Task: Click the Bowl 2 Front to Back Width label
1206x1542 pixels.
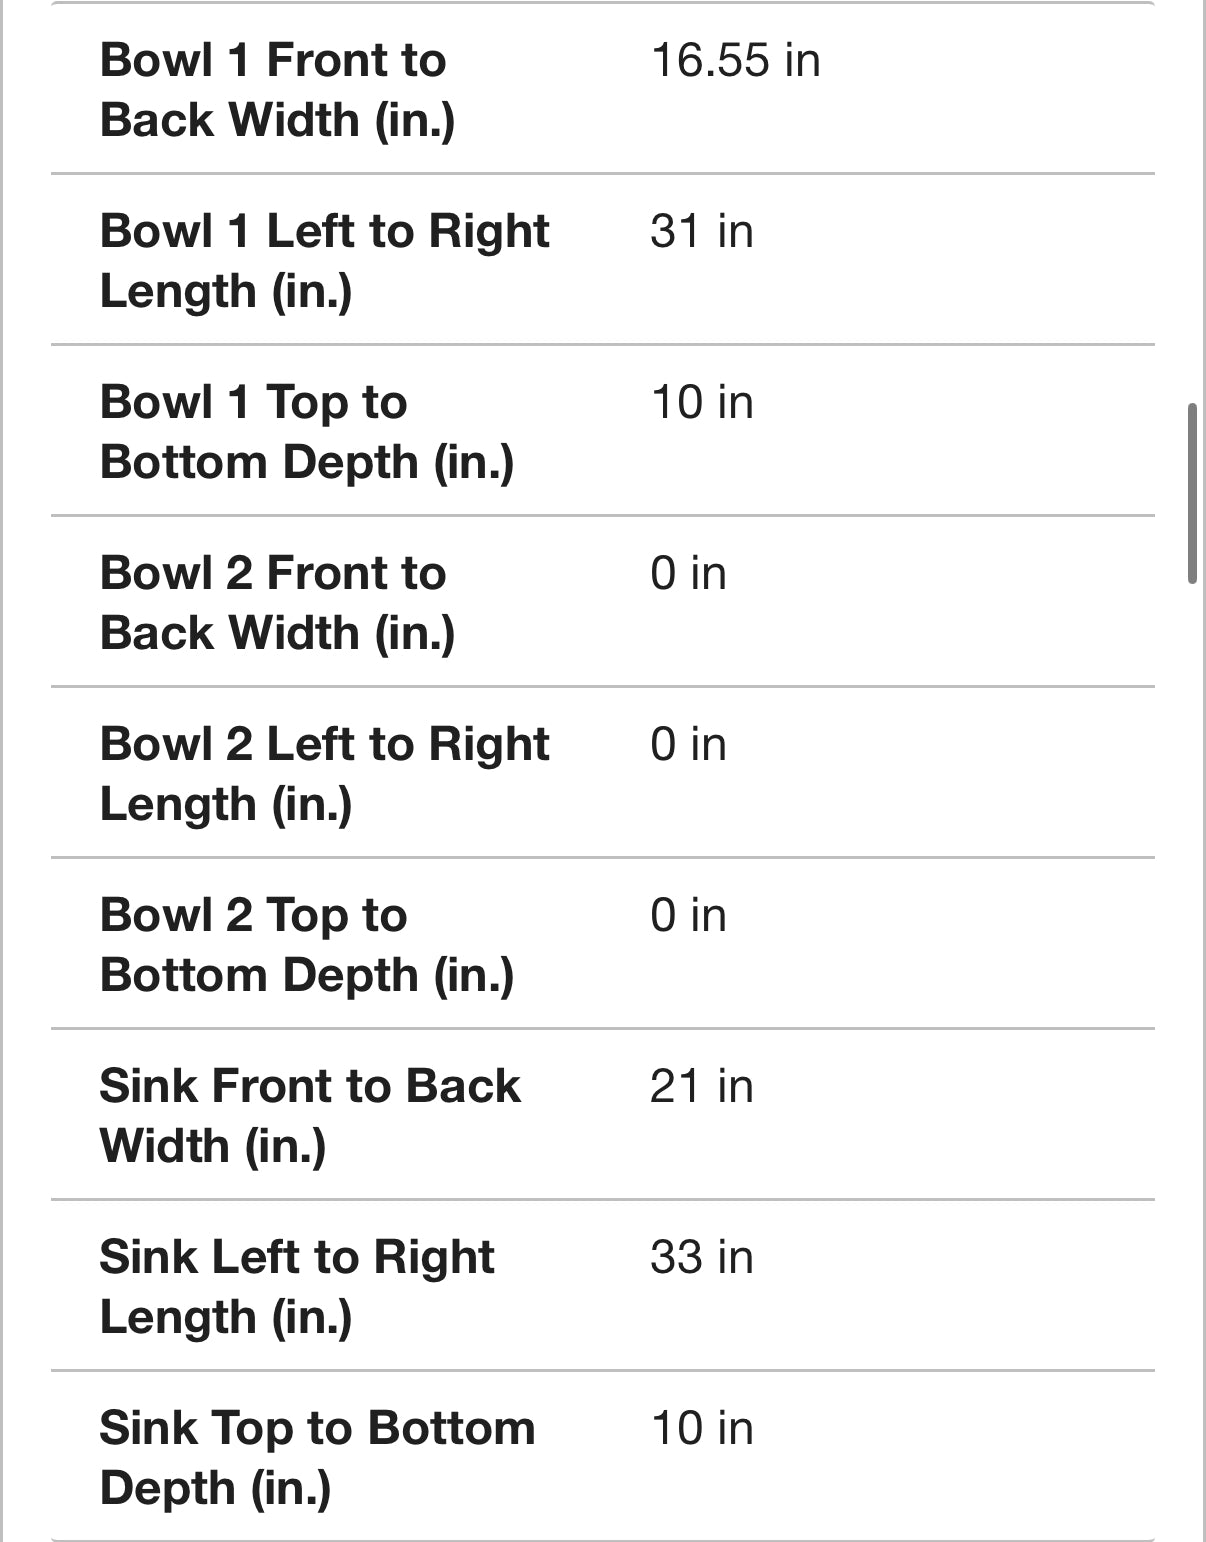Action: tap(277, 603)
